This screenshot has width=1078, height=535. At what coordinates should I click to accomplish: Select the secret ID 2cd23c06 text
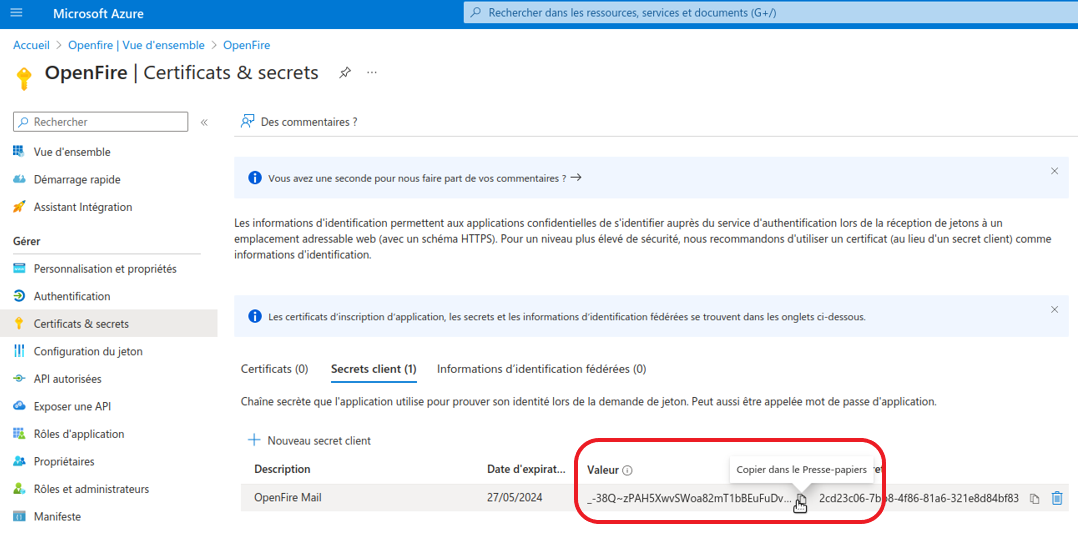pyautogui.click(x=918, y=499)
